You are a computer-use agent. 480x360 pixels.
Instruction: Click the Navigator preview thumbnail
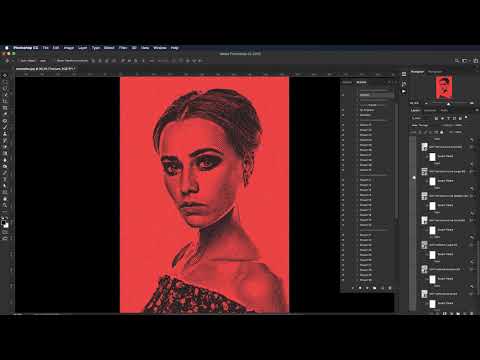[444, 87]
